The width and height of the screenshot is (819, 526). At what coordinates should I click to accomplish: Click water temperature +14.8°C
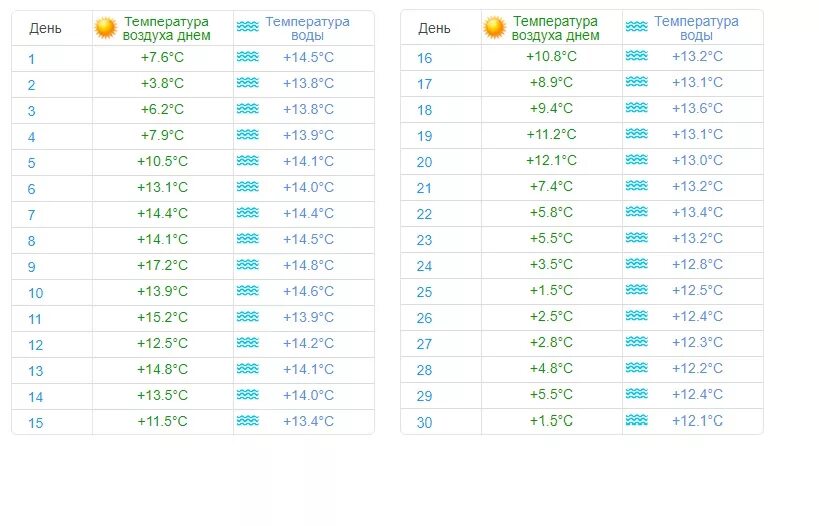[x=309, y=265]
